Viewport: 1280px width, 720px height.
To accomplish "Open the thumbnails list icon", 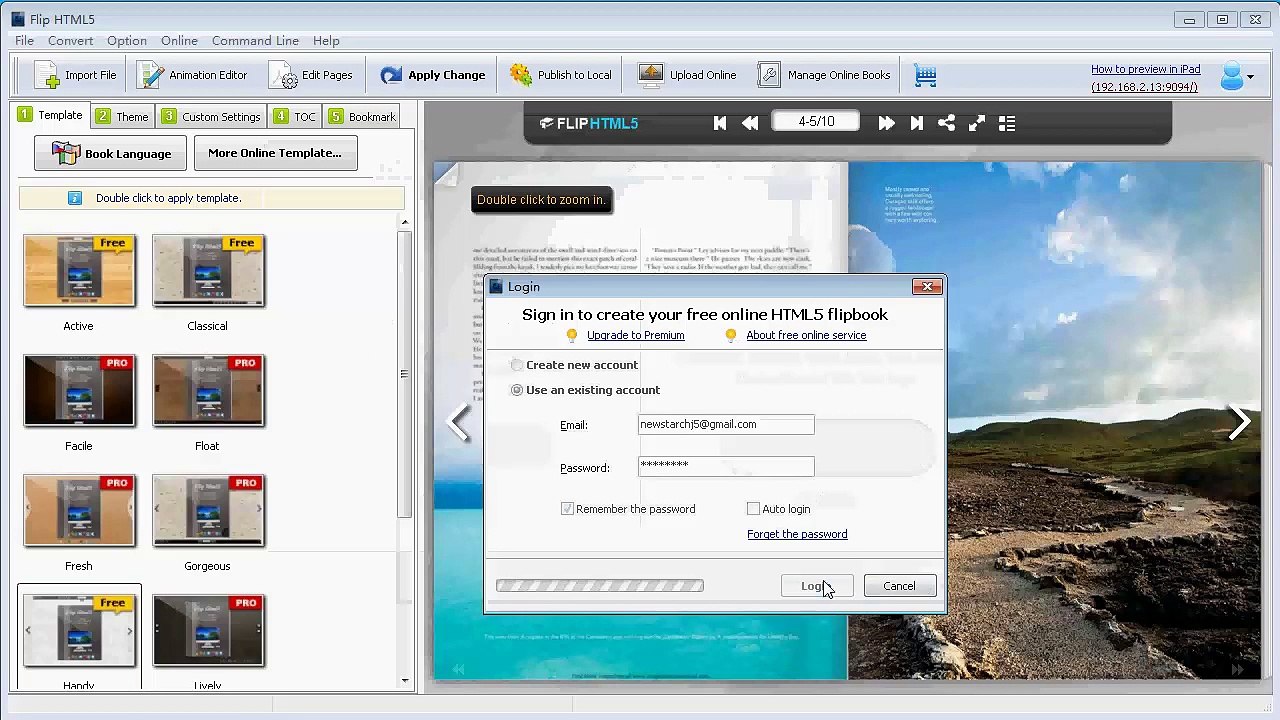I will [x=1007, y=123].
